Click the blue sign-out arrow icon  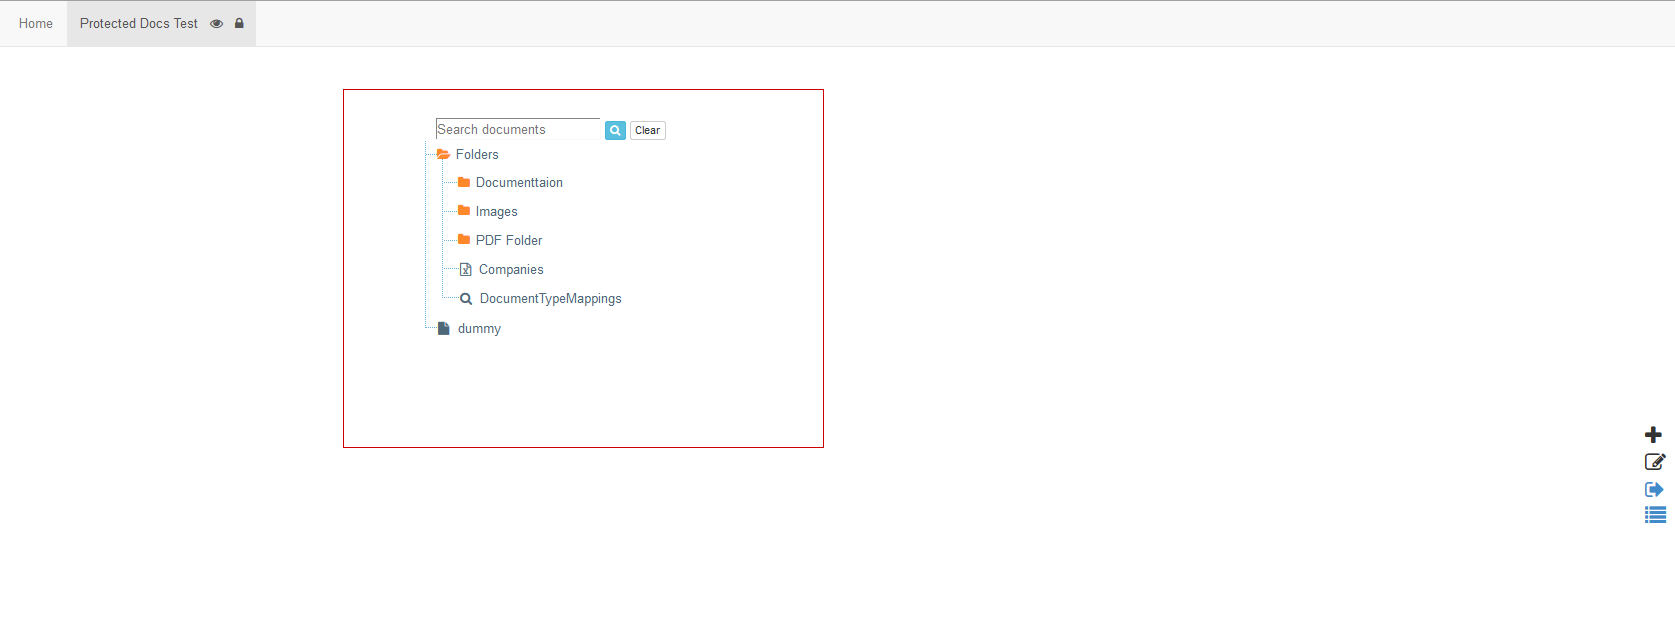(x=1654, y=489)
